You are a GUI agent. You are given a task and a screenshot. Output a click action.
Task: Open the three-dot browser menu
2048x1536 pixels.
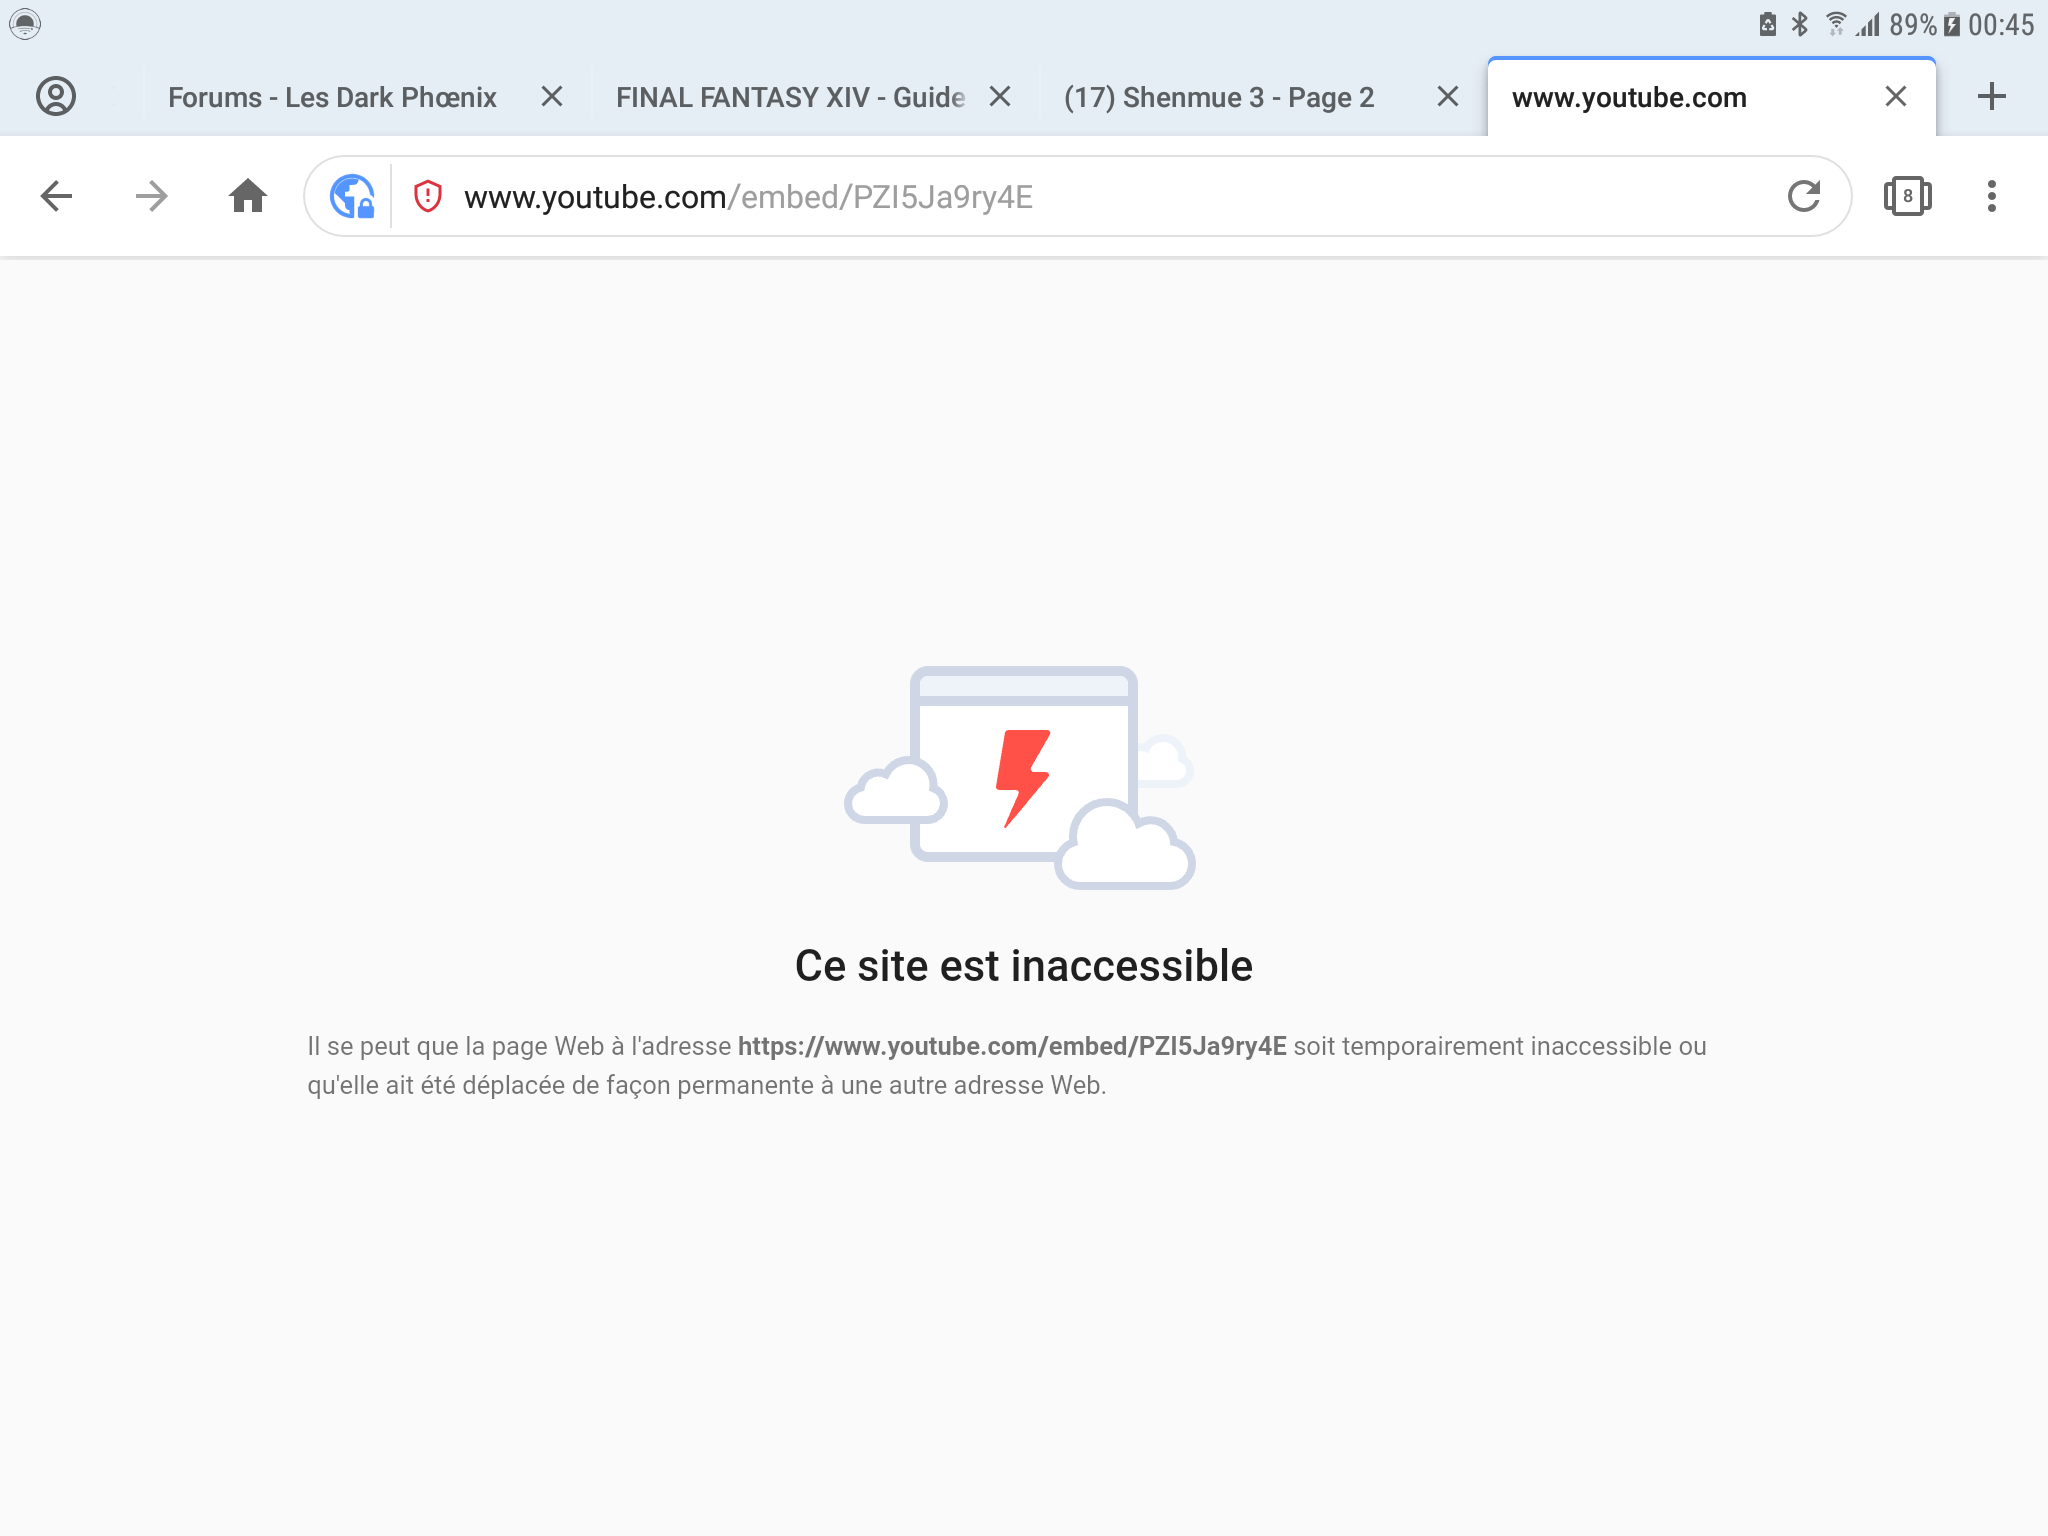1992,196
